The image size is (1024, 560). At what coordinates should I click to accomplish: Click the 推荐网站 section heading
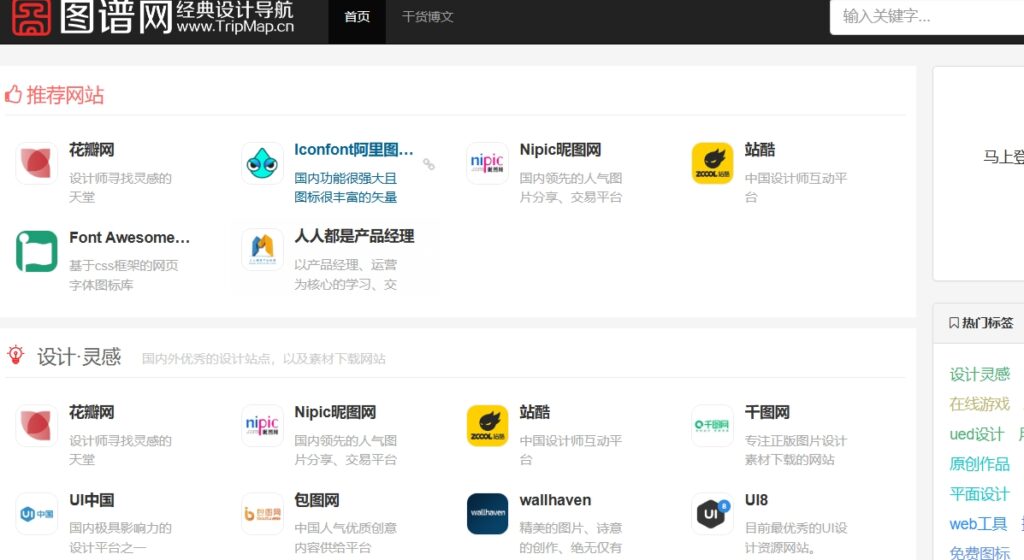65,95
